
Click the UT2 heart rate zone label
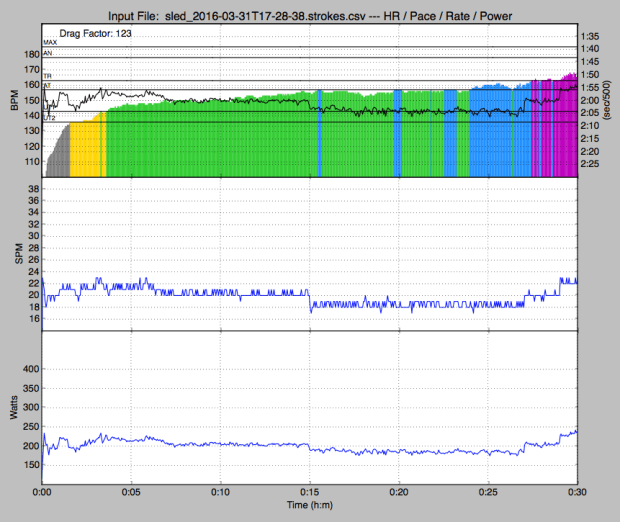(49, 118)
